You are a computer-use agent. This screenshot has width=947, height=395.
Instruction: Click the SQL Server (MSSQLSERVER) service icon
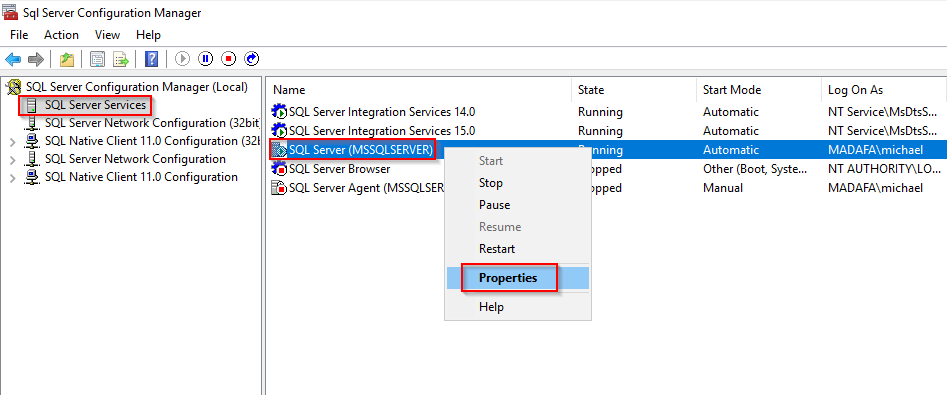click(279, 150)
